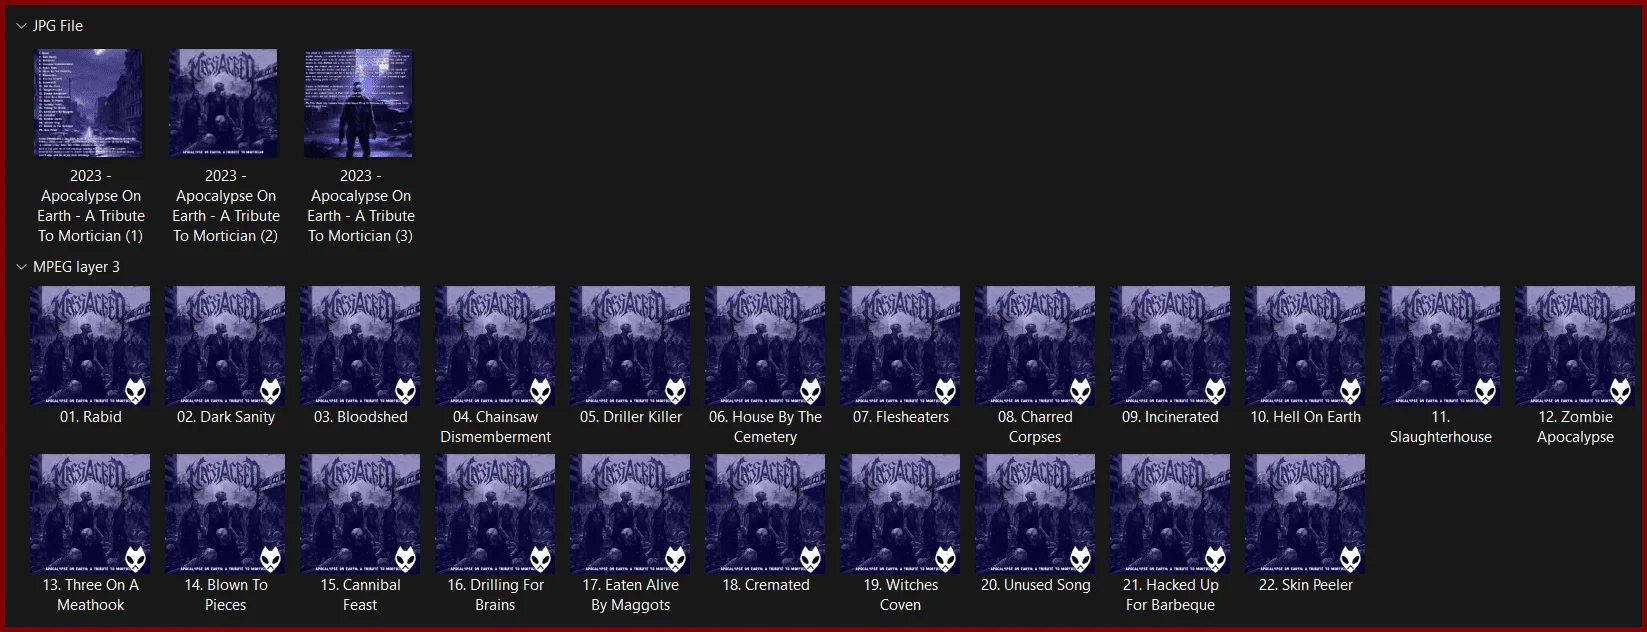Click the file name '09. Incinerated'

tap(1170, 417)
